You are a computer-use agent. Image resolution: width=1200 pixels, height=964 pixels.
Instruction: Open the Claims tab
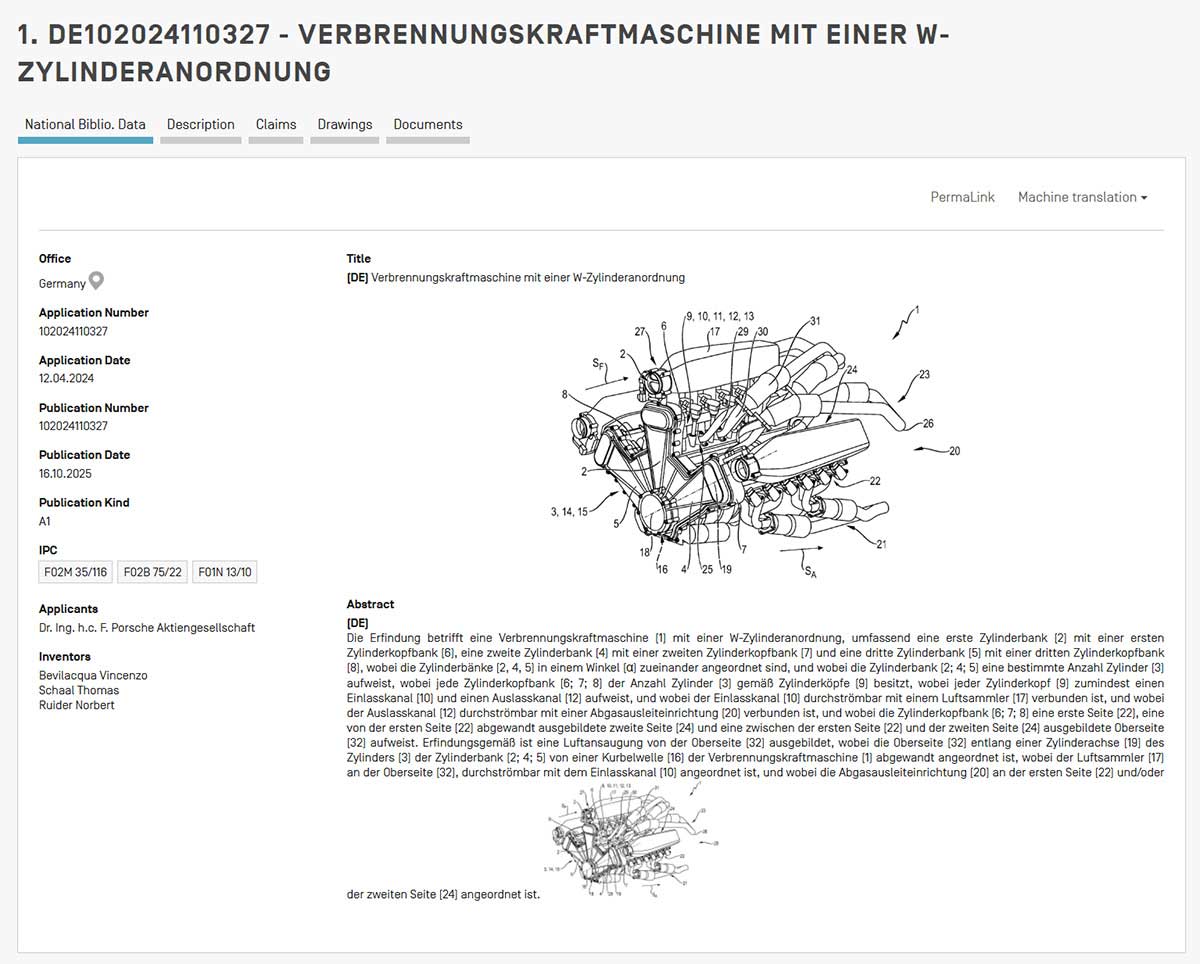[x=276, y=125]
